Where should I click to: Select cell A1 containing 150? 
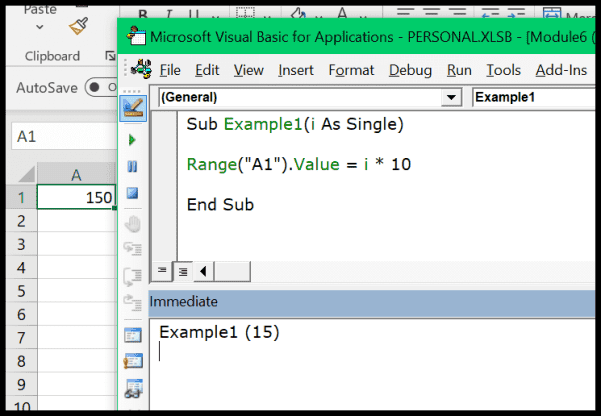coord(76,197)
